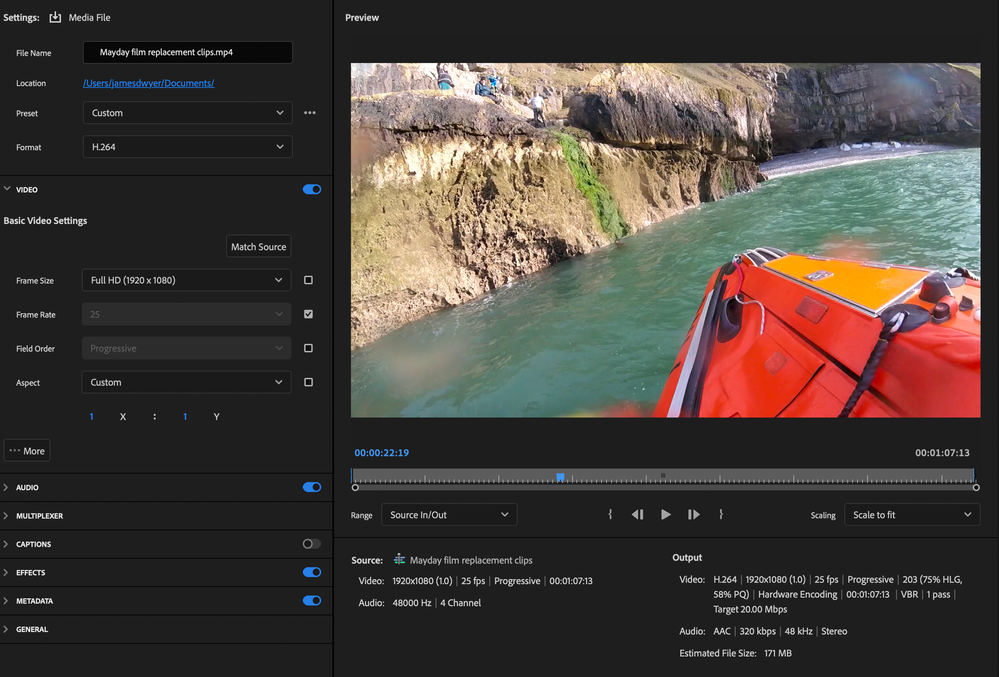Screen dimensions: 999x677
Task: Open the Format H.264 dropdown
Action: pyautogui.click(x=187, y=147)
